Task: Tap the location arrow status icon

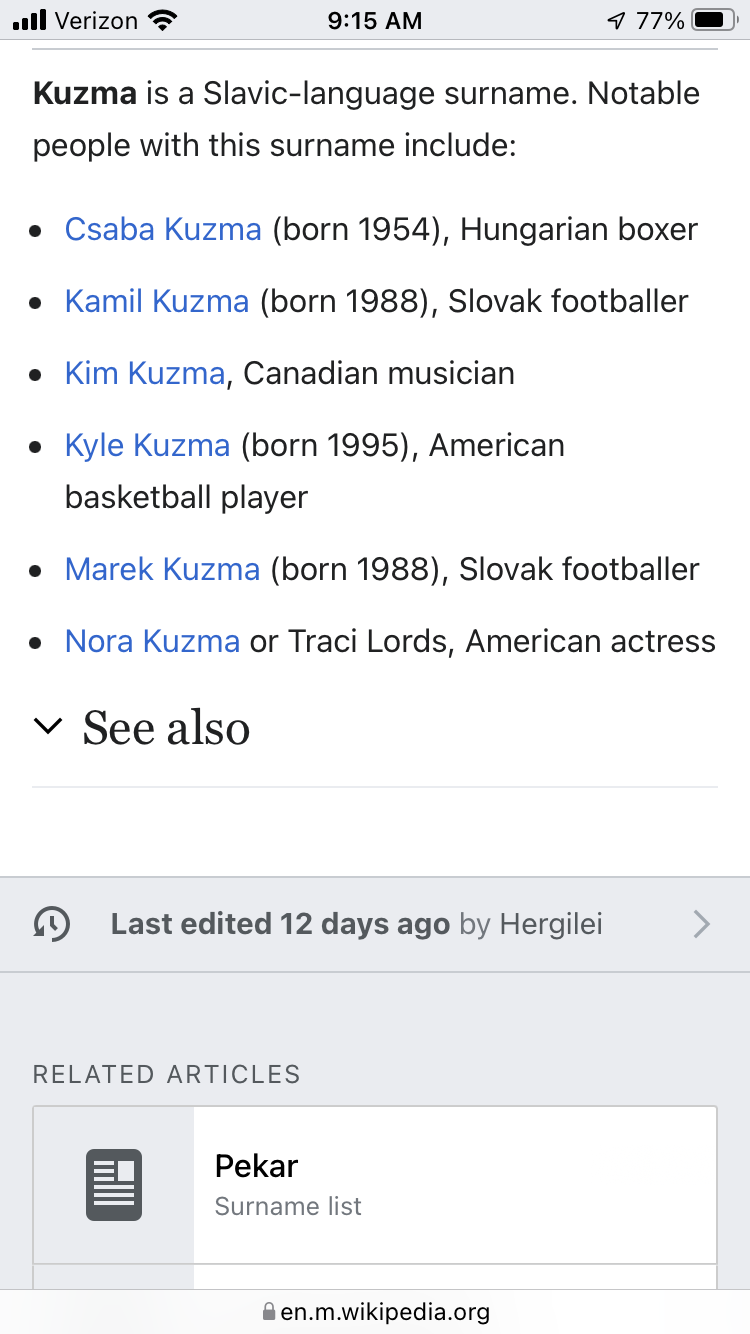Action: click(616, 20)
